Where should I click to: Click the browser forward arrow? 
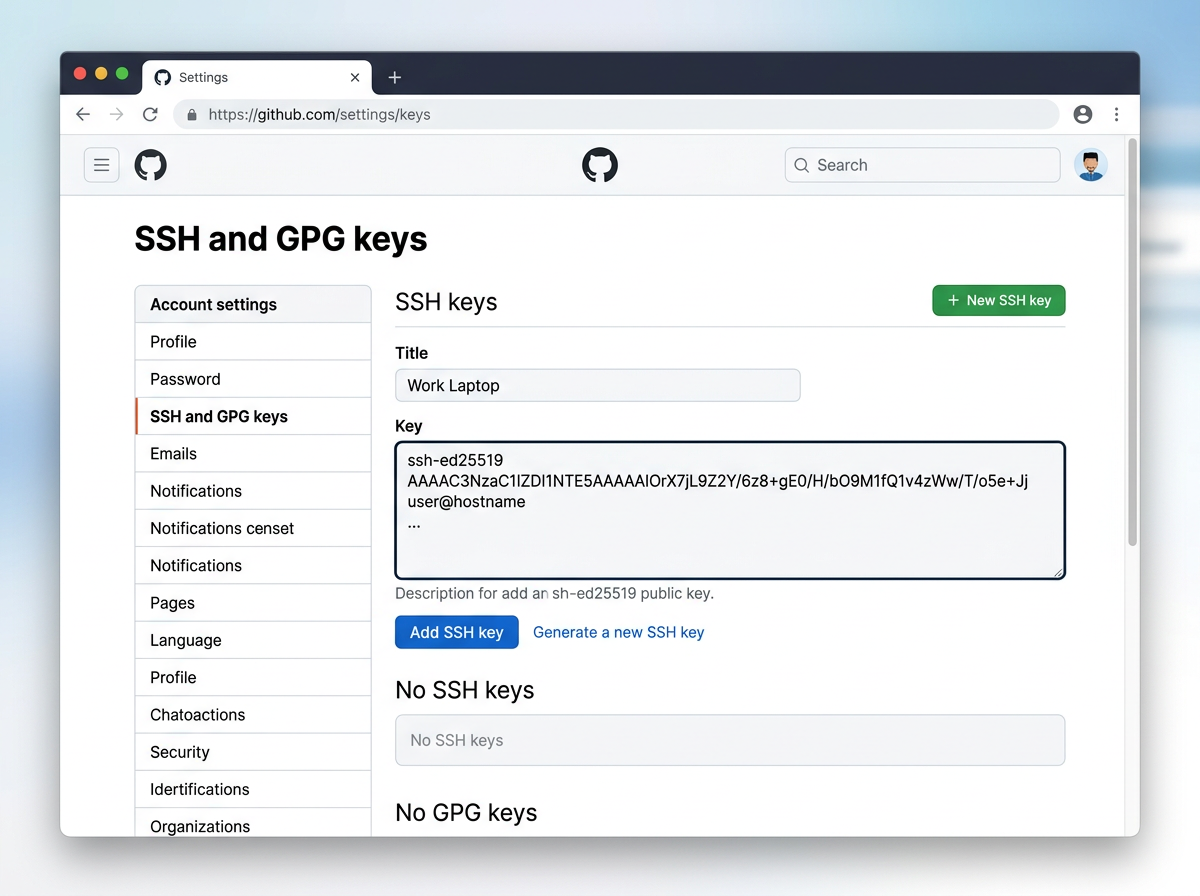(117, 114)
